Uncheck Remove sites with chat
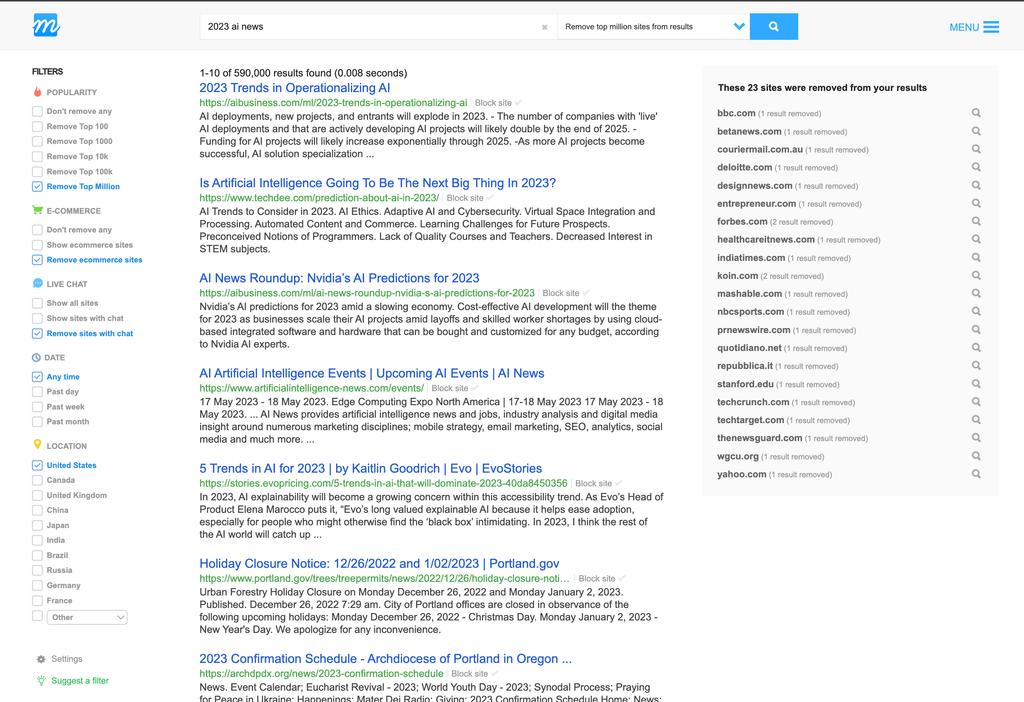 (x=37, y=333)
